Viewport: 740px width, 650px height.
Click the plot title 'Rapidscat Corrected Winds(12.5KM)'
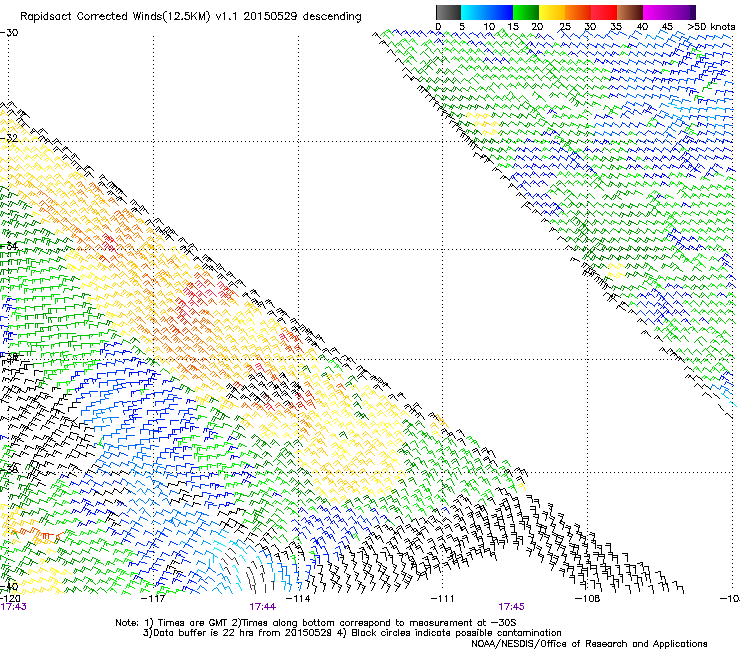pyautogui.click(x=115, y=17)
